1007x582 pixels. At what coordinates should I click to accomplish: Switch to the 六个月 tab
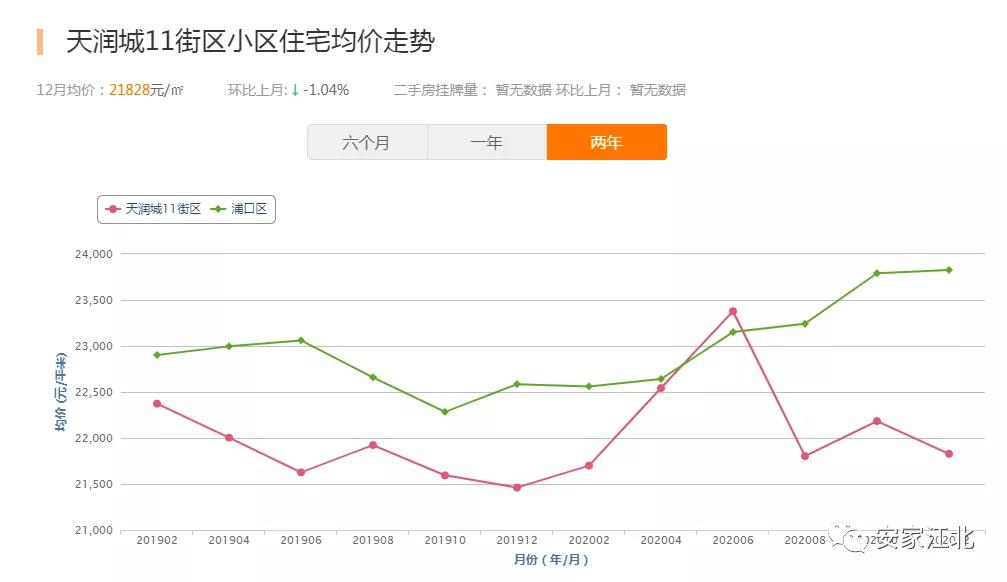click(x=367, y=142)
